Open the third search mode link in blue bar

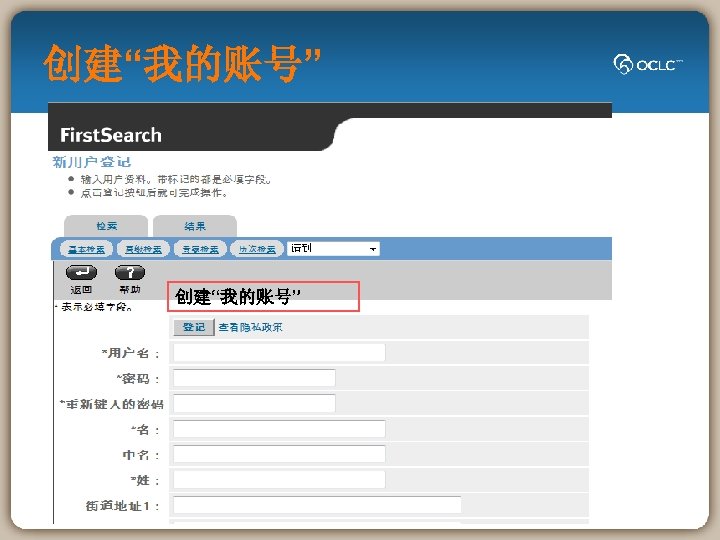200,249
